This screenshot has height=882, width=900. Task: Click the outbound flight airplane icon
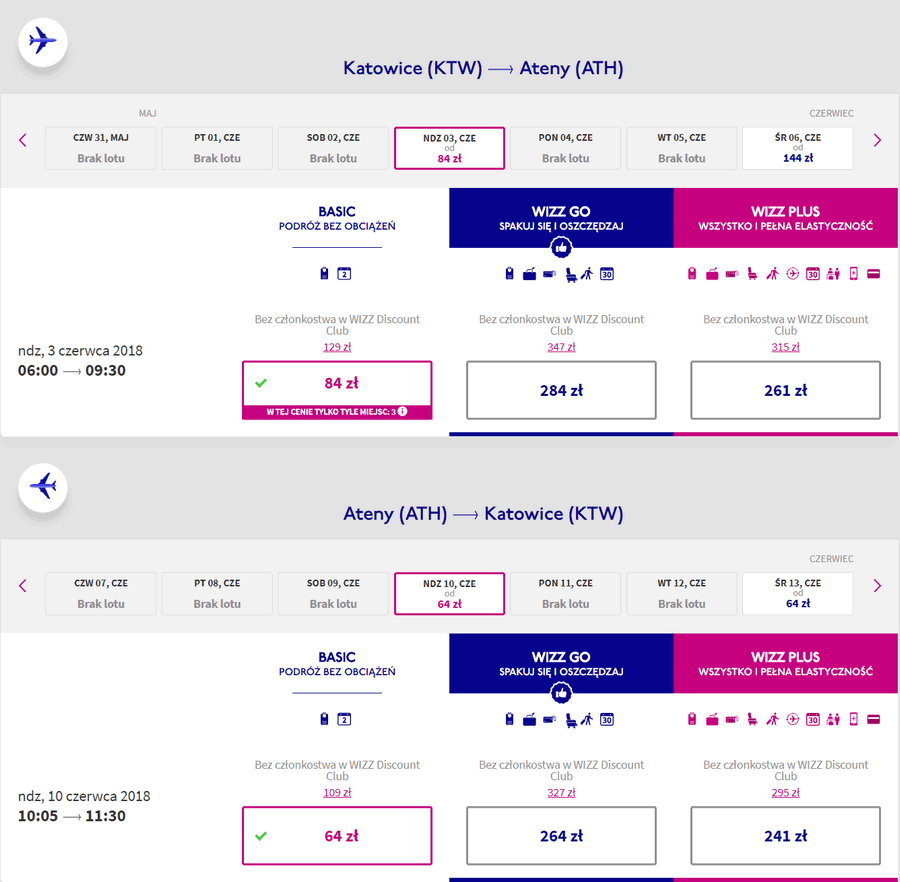pyautogui.click(x=42, y=41)
